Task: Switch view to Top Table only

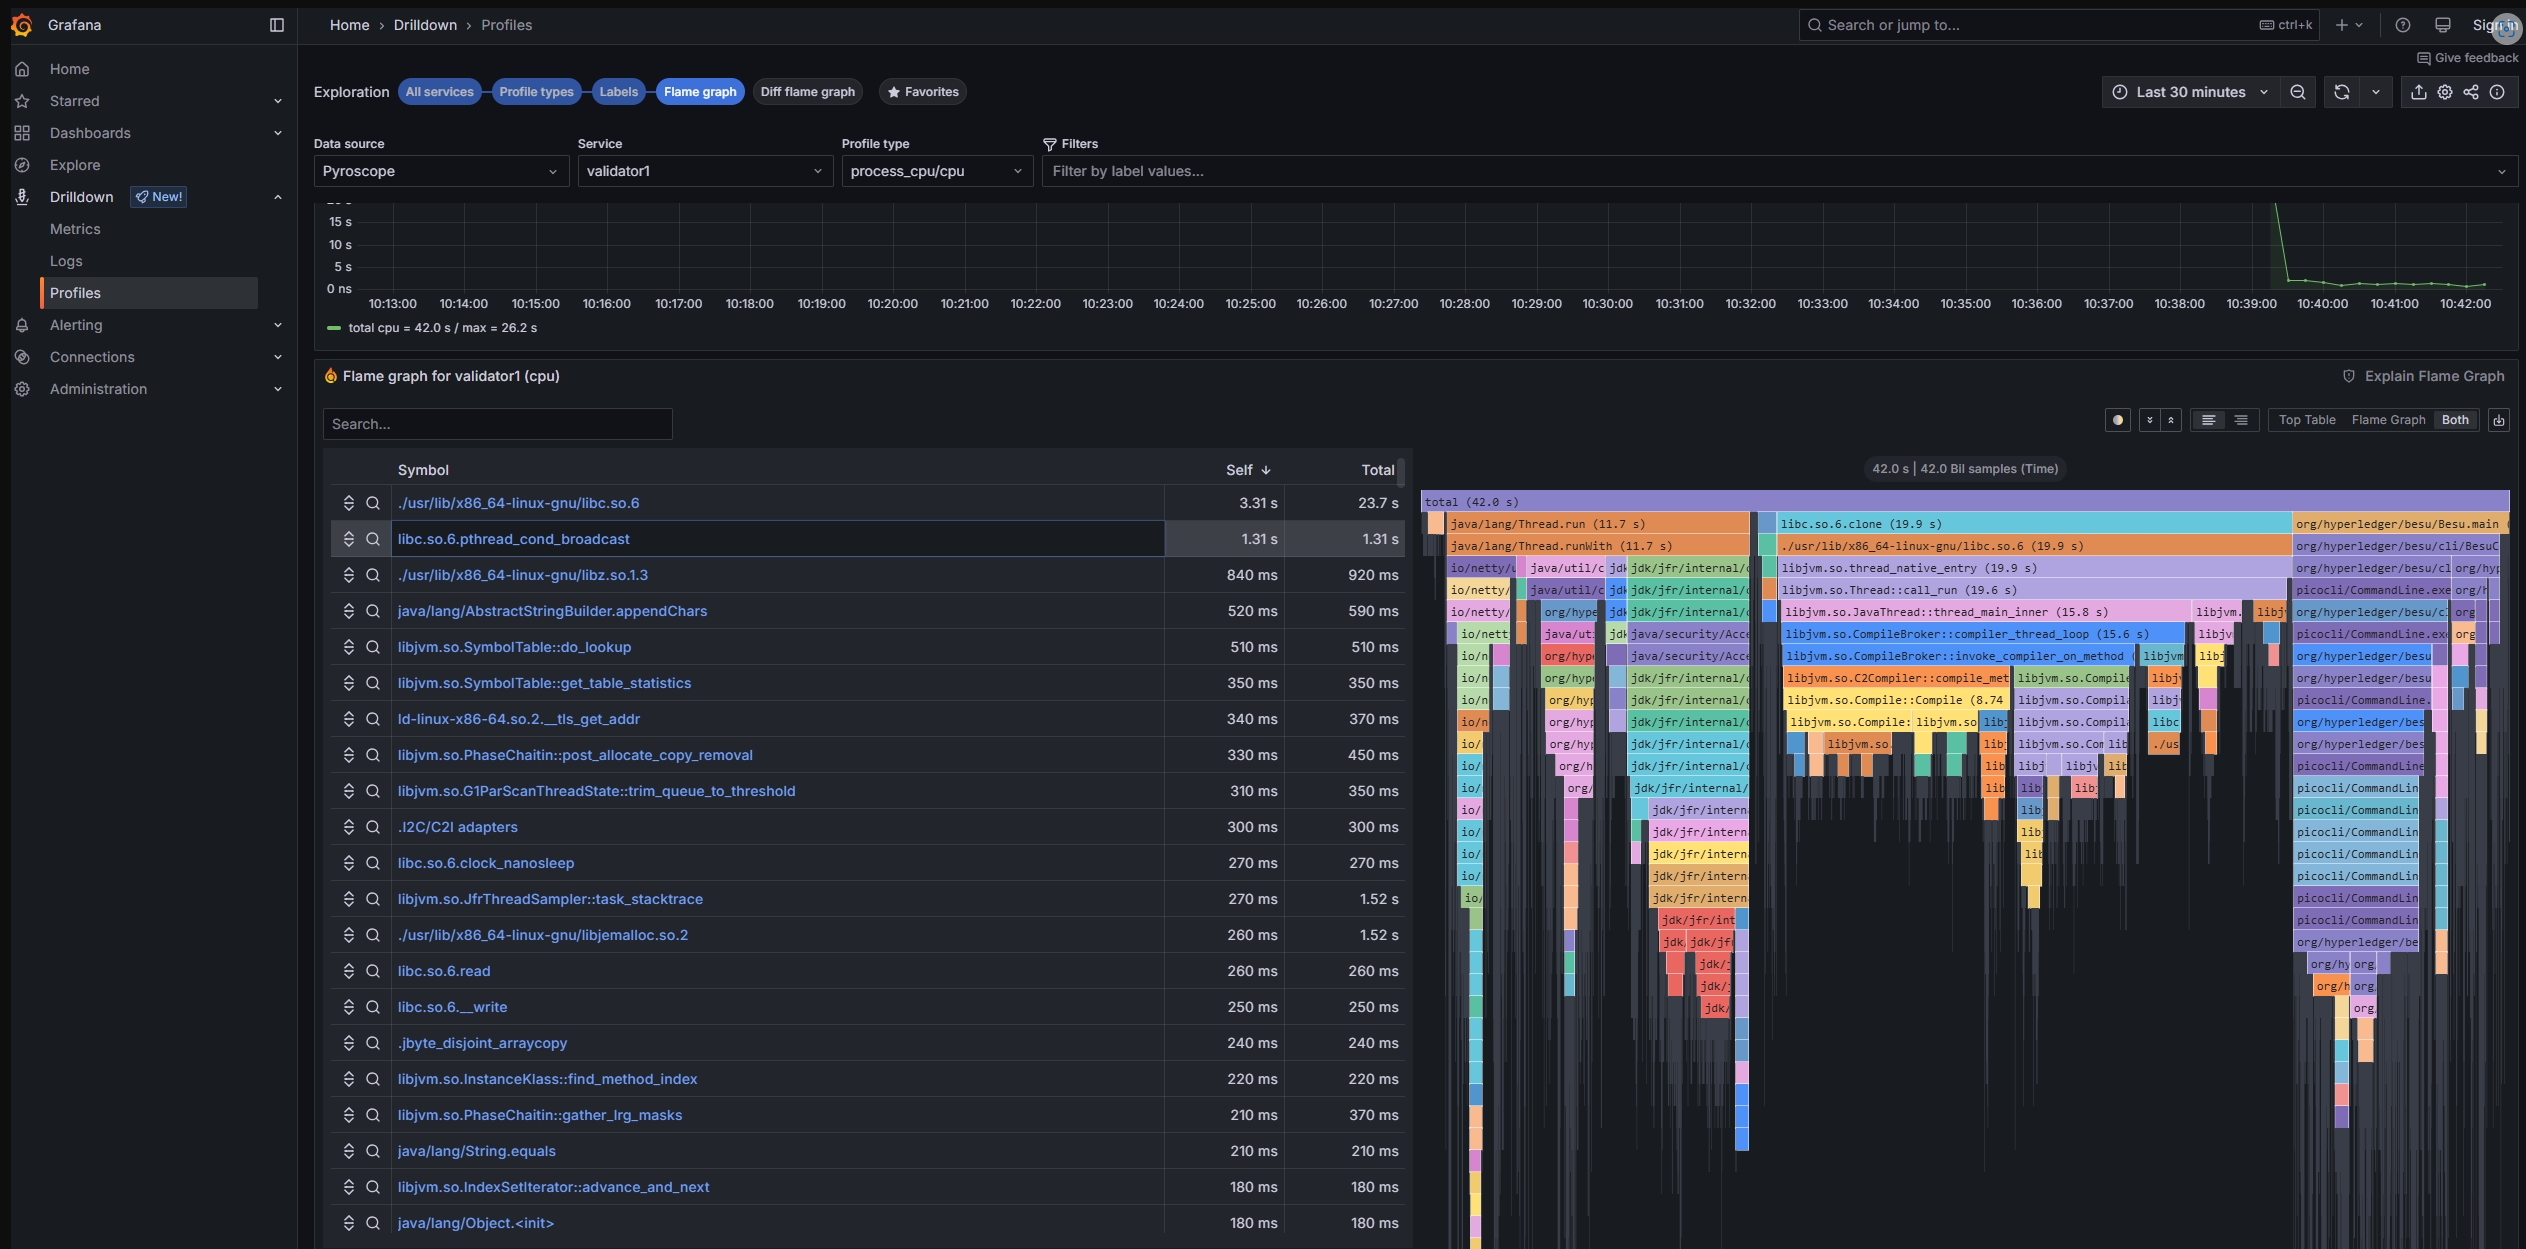Action: pos(2307,420)
